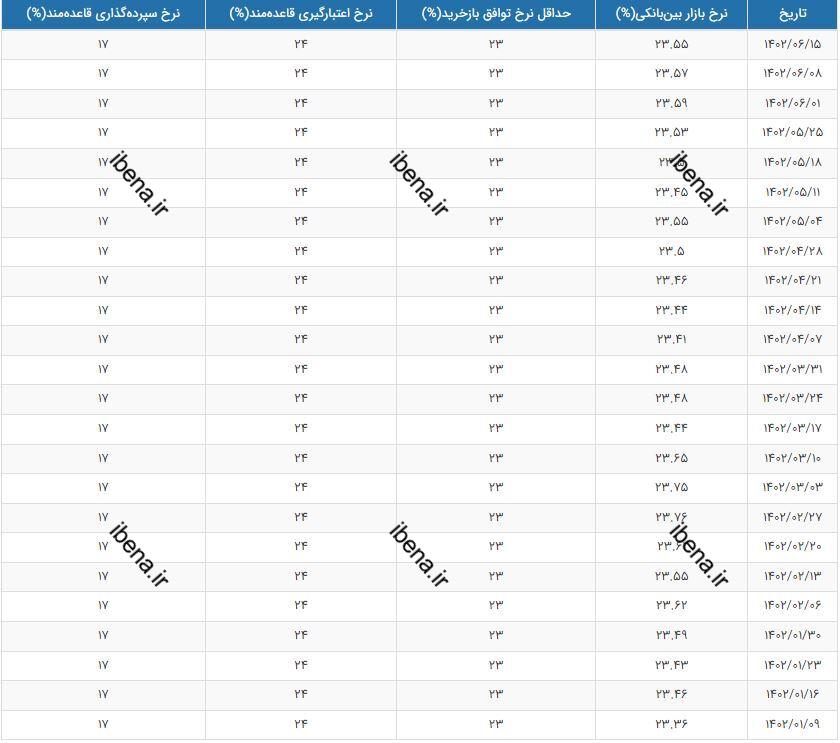Screen dimensions: 840x743
Task: Select the date cell ۱۴۰۲/۰۵/۱۱
Action: point(793,191)
